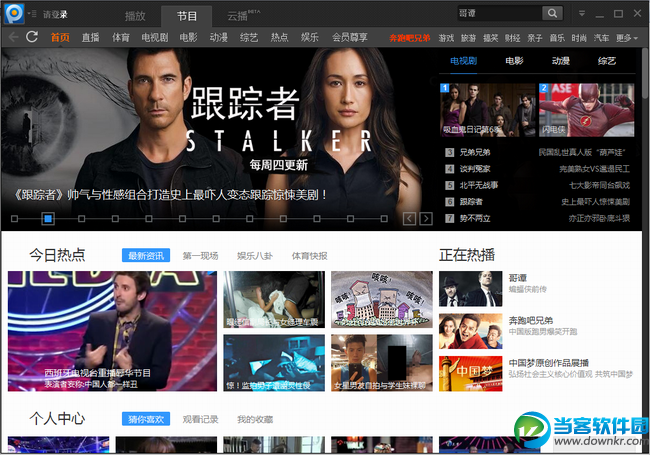Image resolution: width=650 pixels, height=455 pixels.
Task: Click the back arrow navigation icon
Action: pyautogui.click(x=13, y=37)
